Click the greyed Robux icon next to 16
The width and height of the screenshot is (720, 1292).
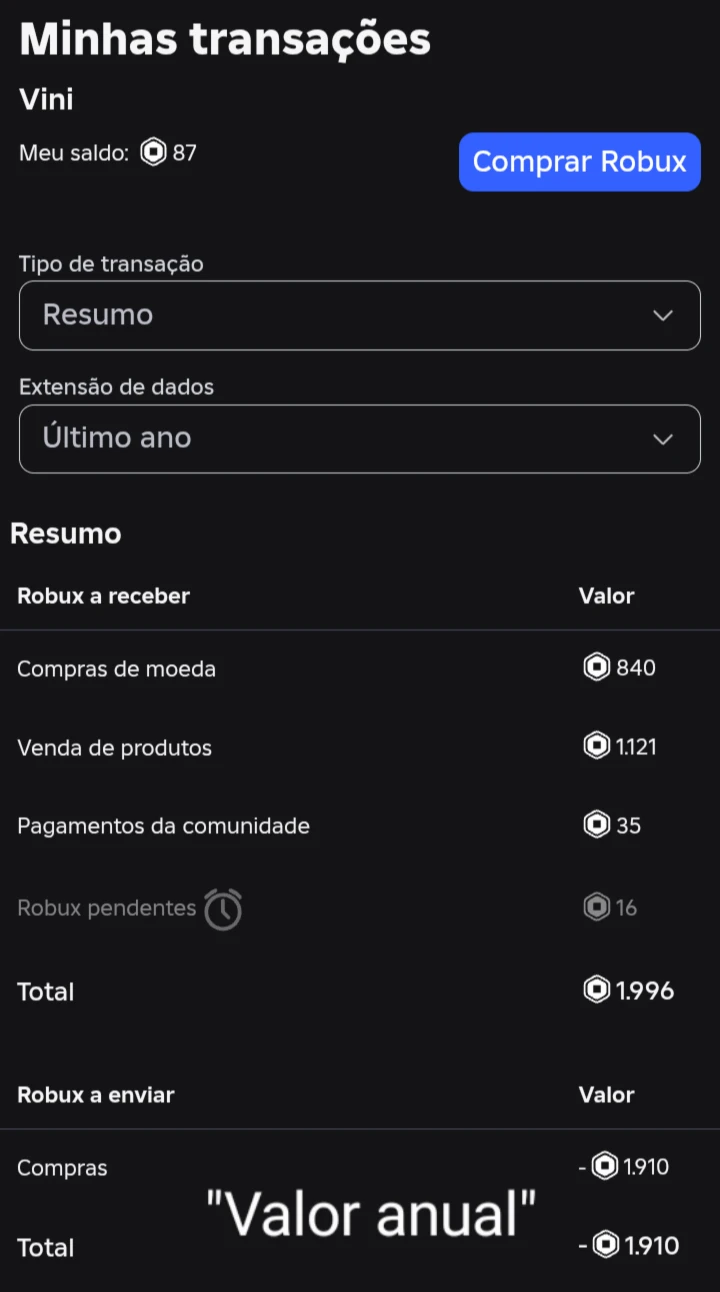pyautogui.click(x=597, y=907)
